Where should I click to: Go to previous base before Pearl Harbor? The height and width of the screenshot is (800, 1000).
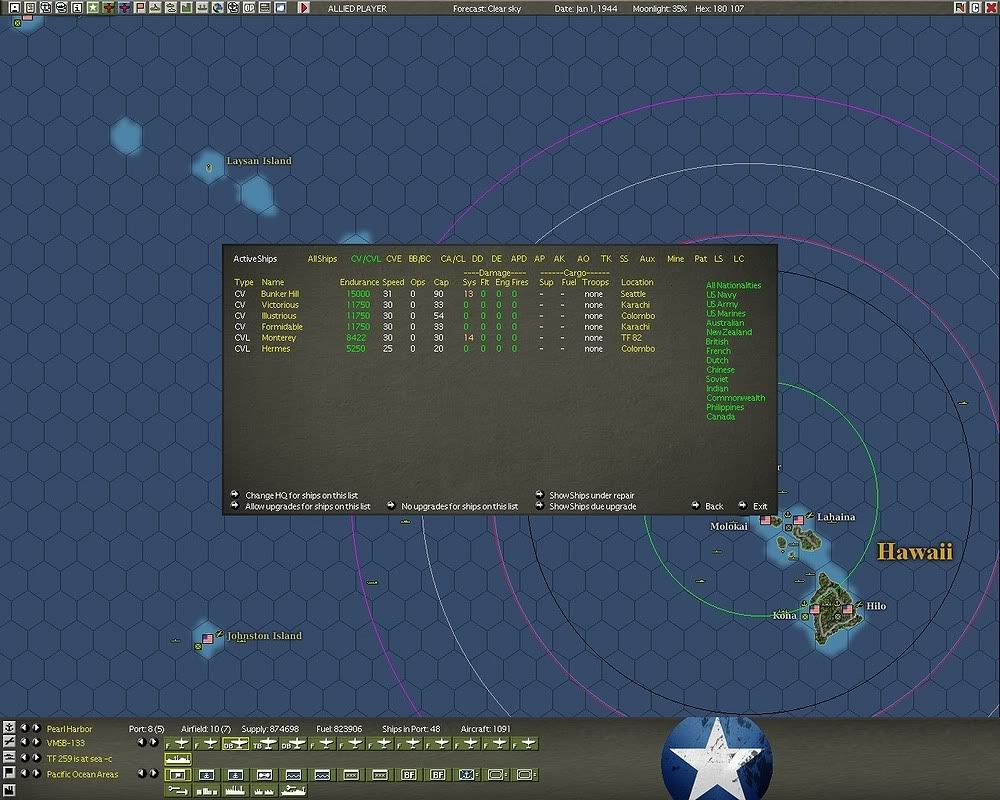click(x=24, y=728)
